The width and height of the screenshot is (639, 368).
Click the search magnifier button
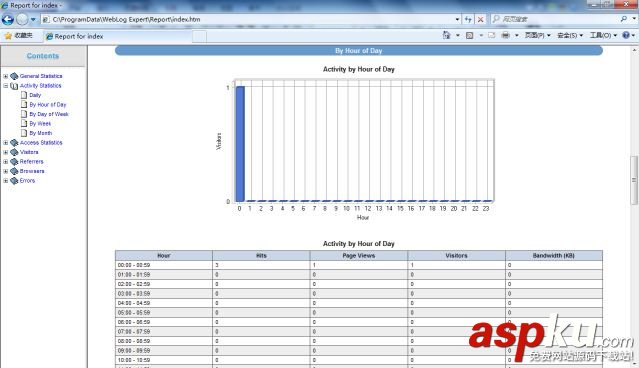624,19
